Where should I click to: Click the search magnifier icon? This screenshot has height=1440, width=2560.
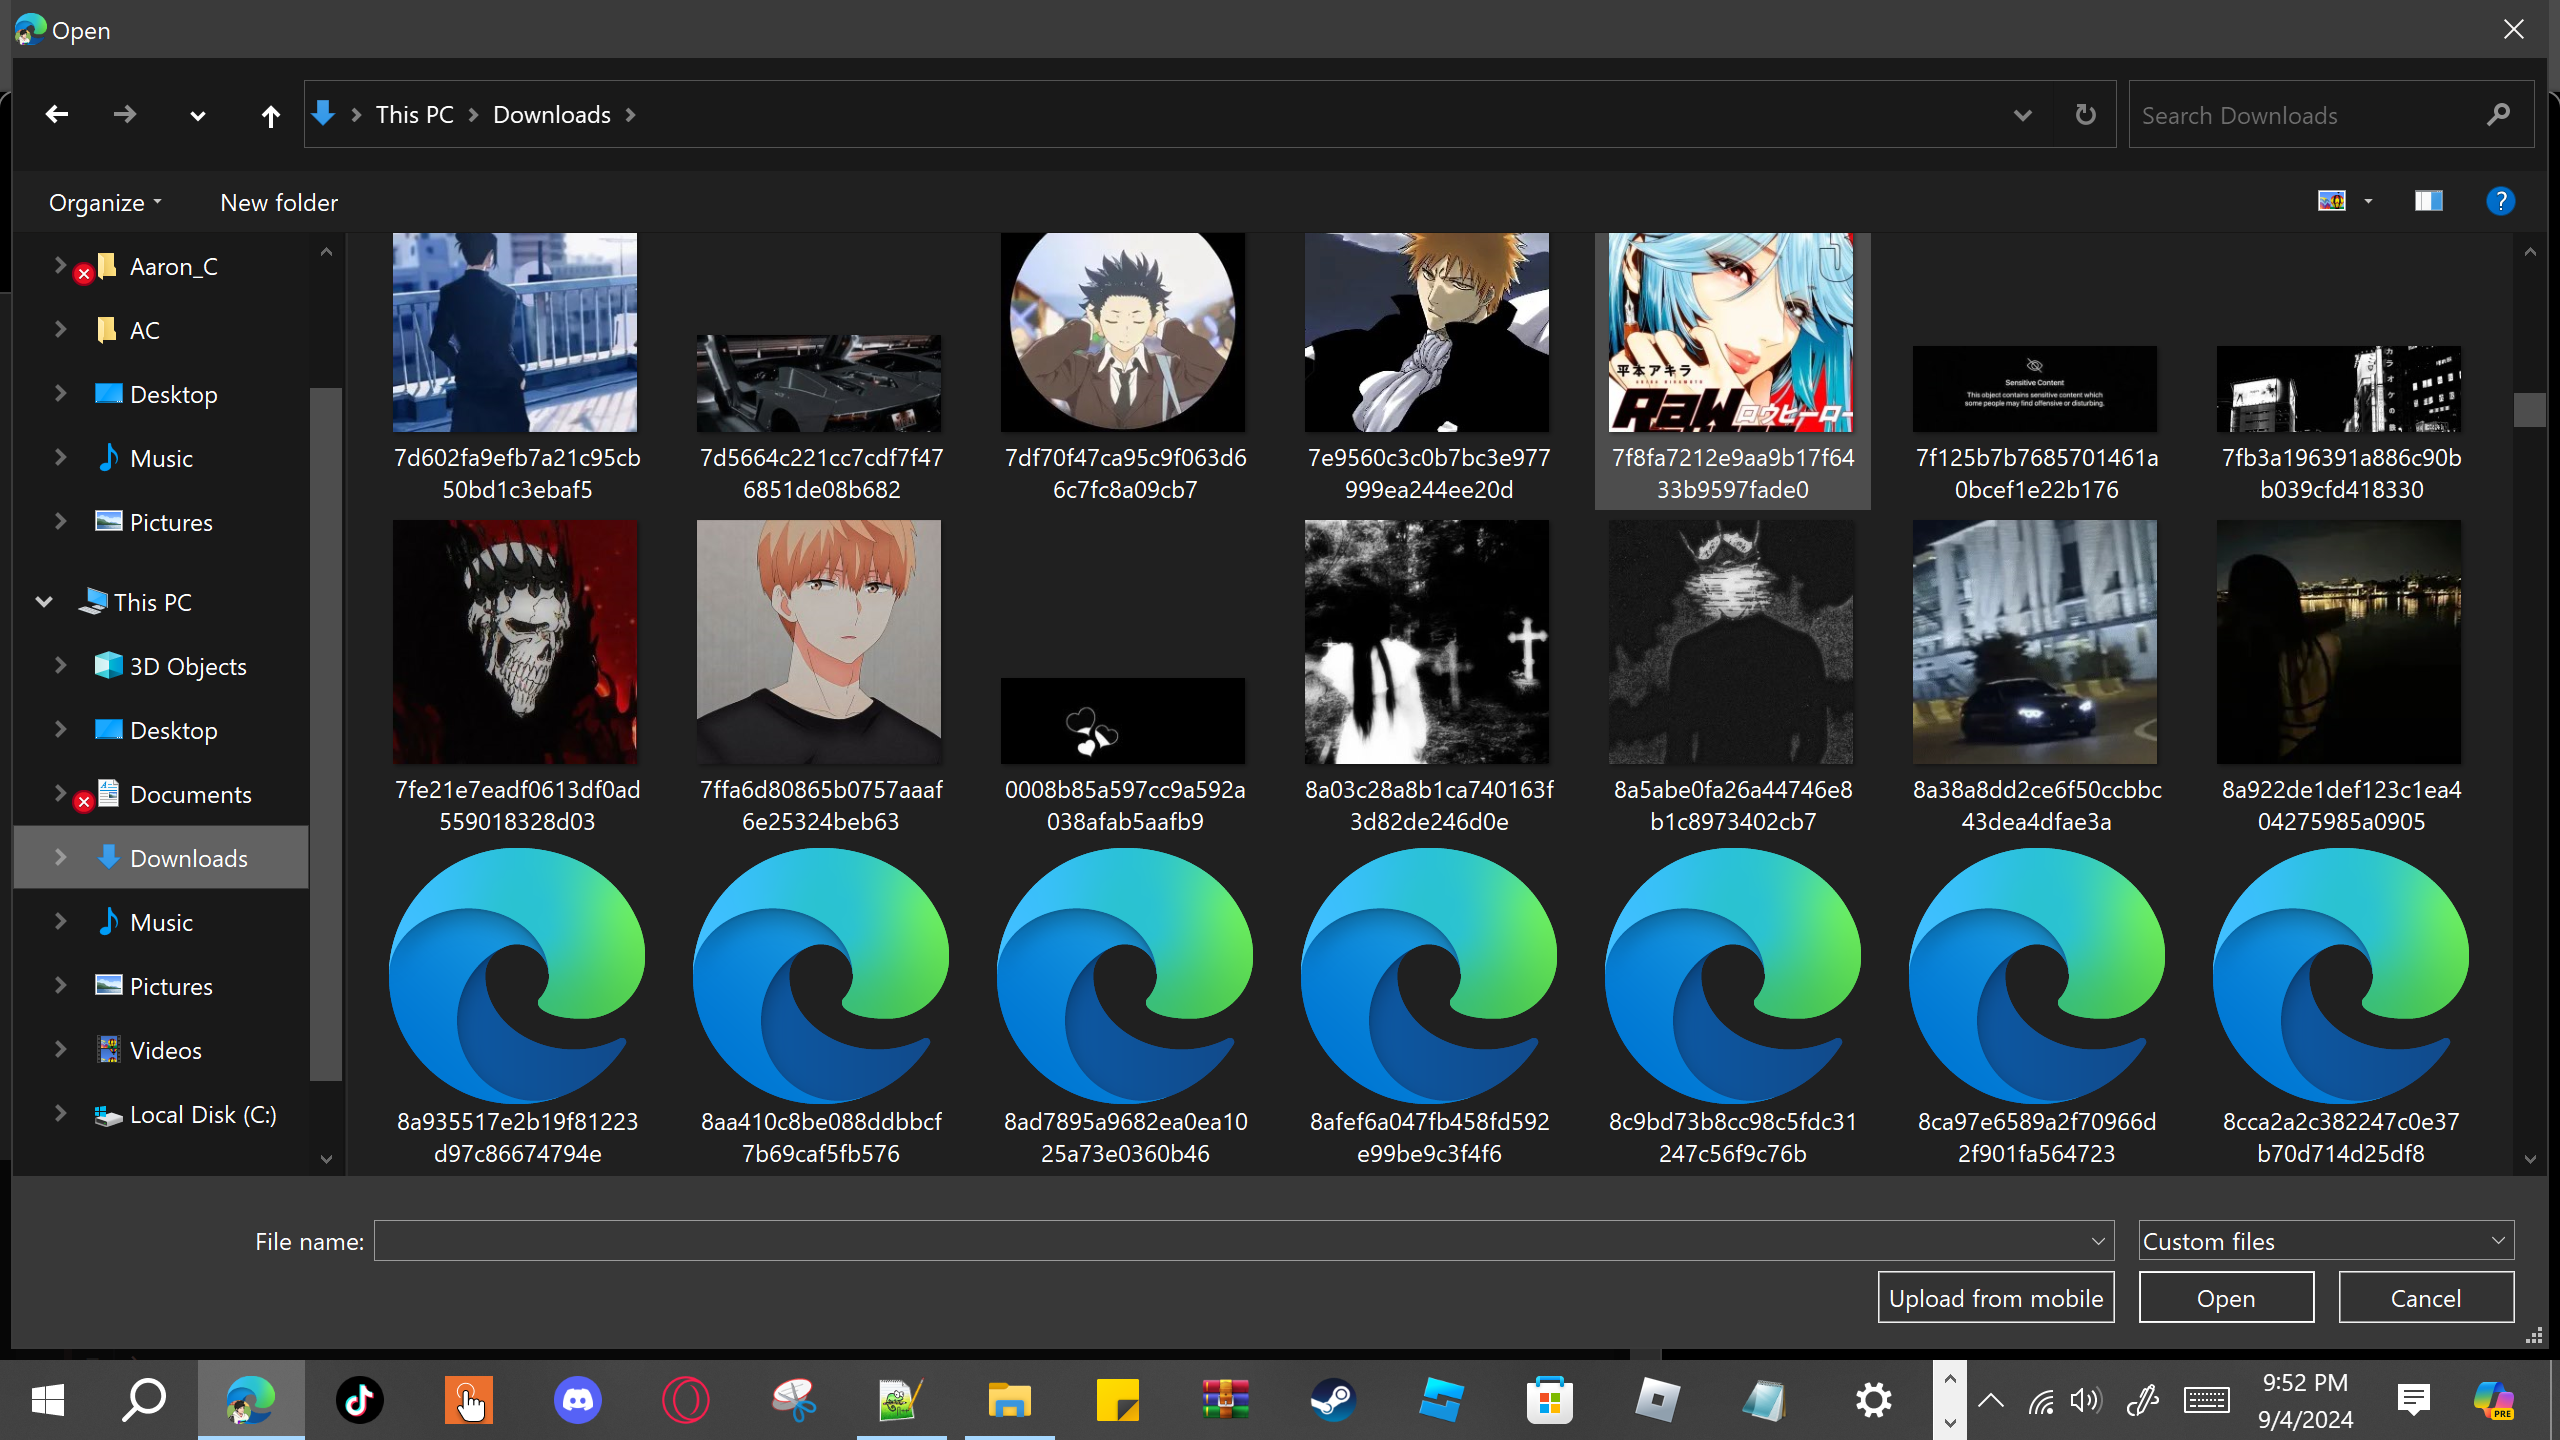[2498, 115]
